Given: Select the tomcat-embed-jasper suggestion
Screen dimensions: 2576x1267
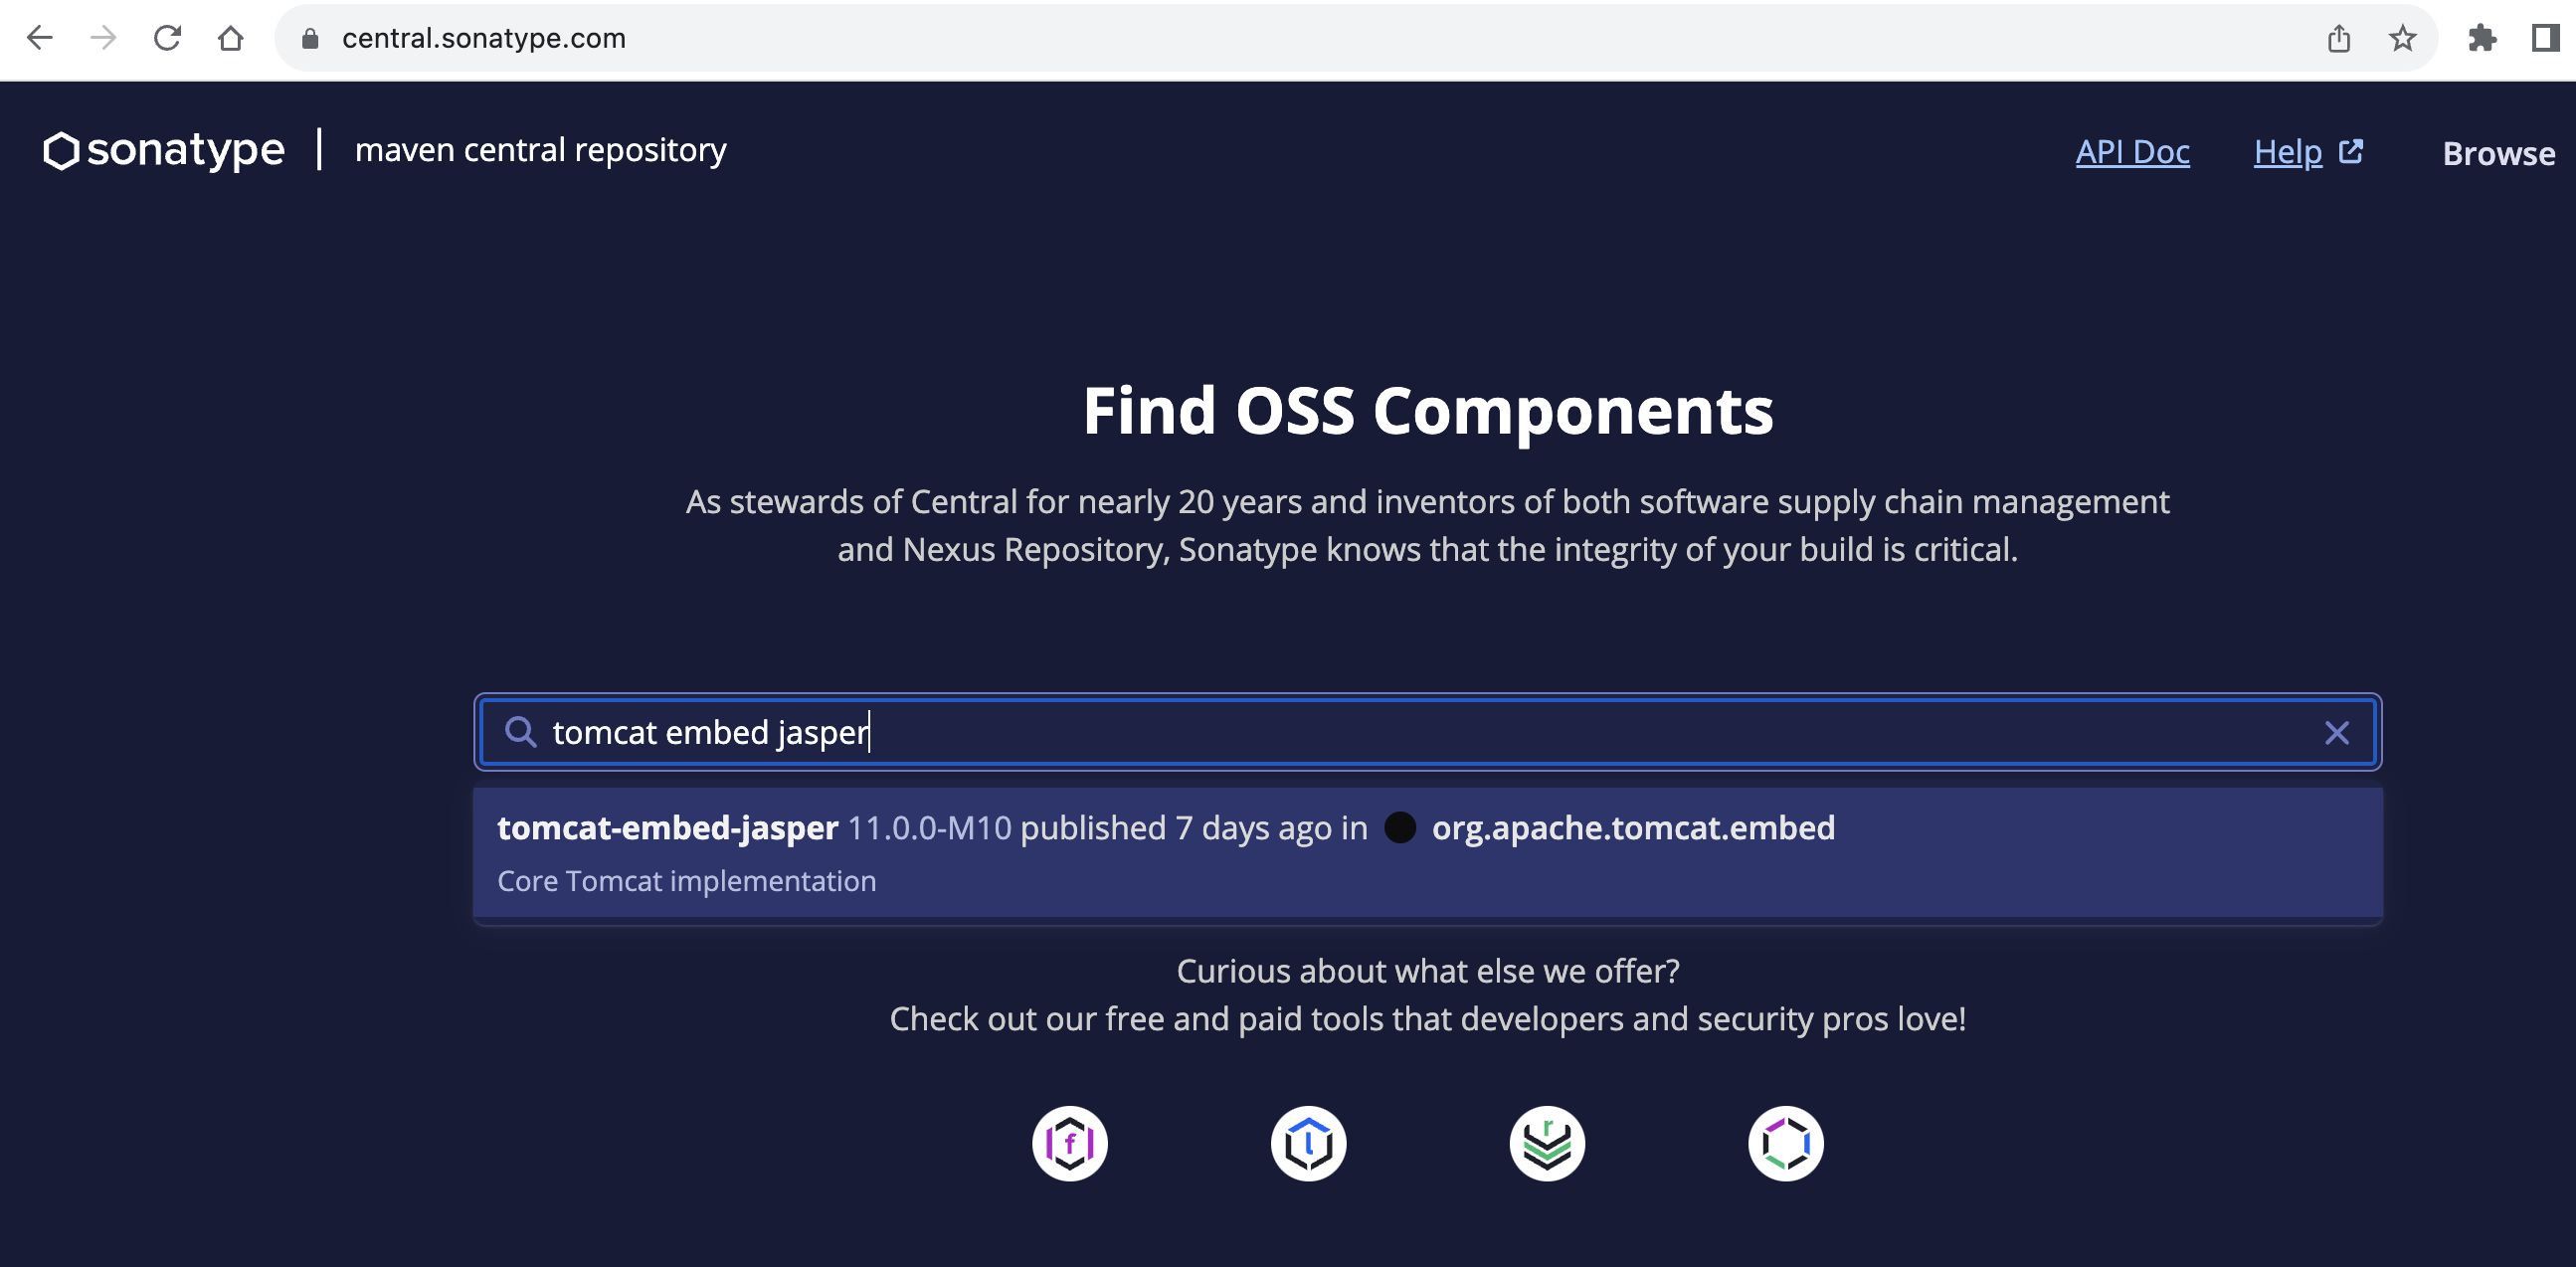Looking at the screenshot, I should [667, 828].
